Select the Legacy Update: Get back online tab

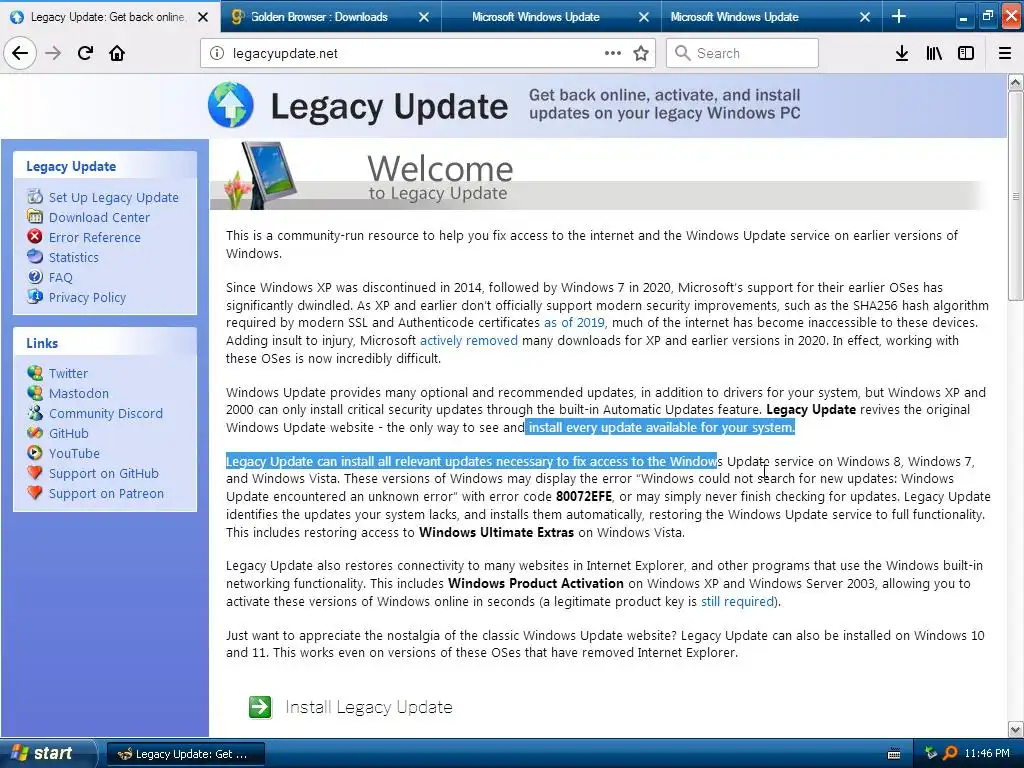click(108, 16)
